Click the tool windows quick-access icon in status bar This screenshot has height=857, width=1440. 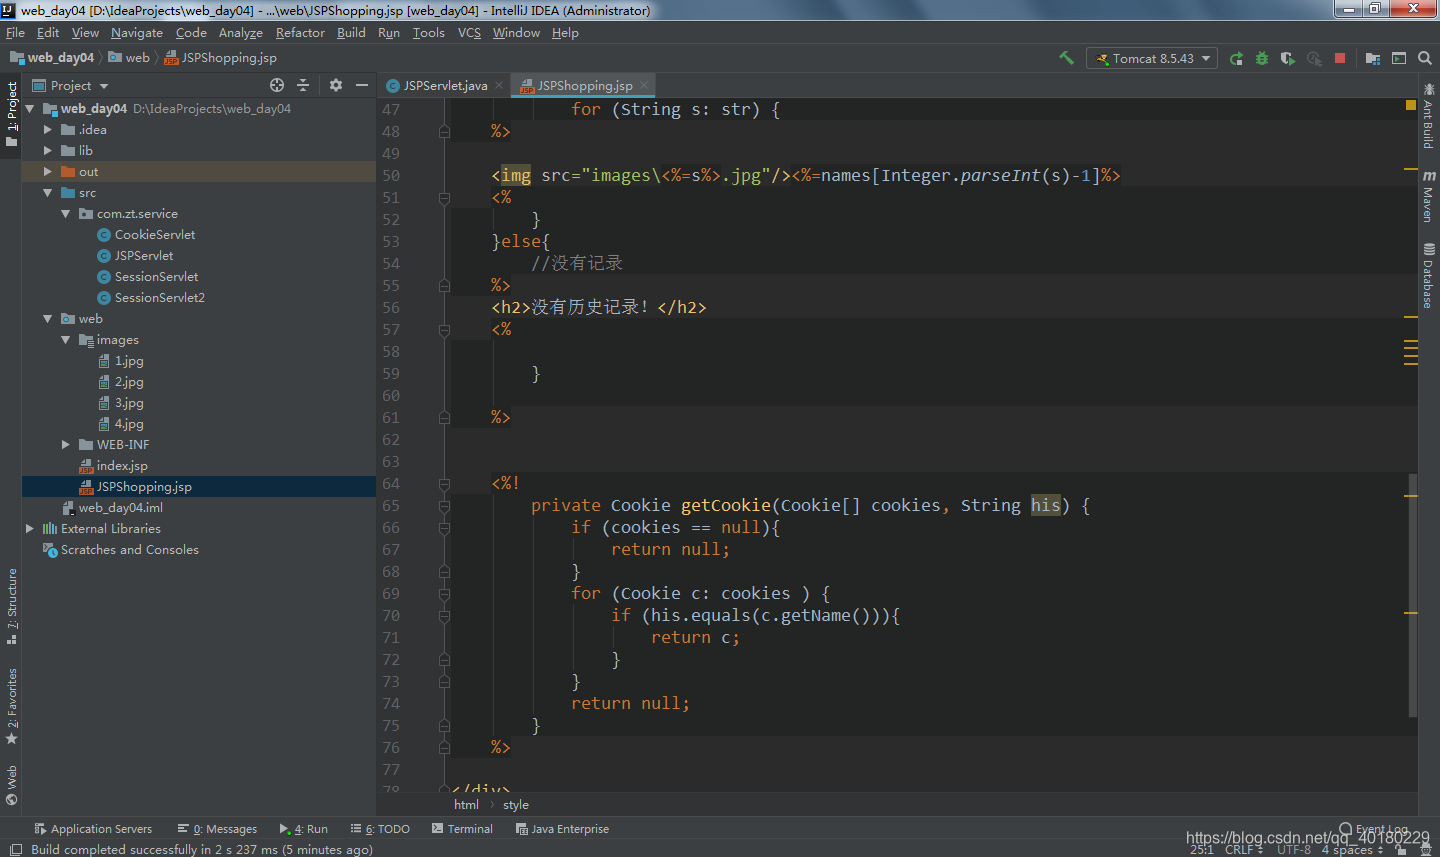coord(15,849)
